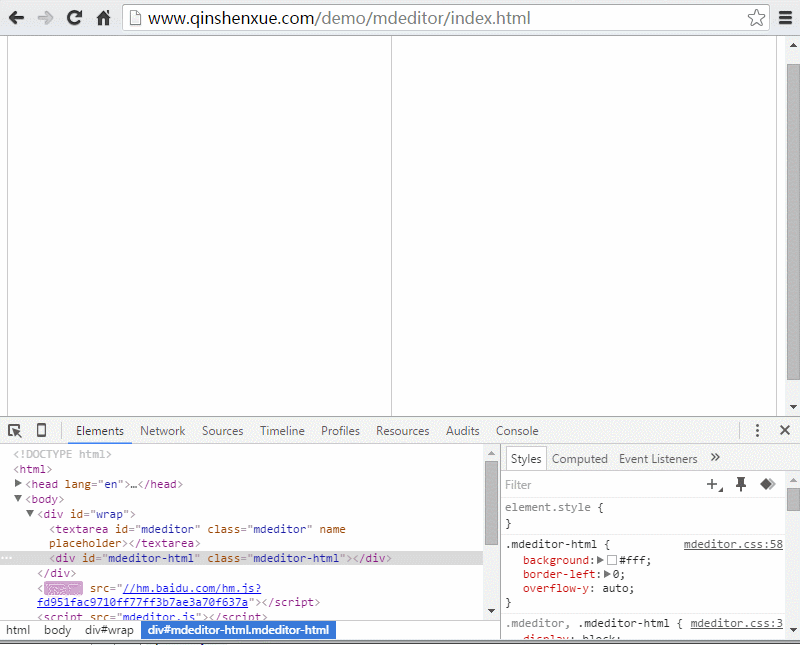Activate the inspect element picker icon
800x645 pixels.
15,431
